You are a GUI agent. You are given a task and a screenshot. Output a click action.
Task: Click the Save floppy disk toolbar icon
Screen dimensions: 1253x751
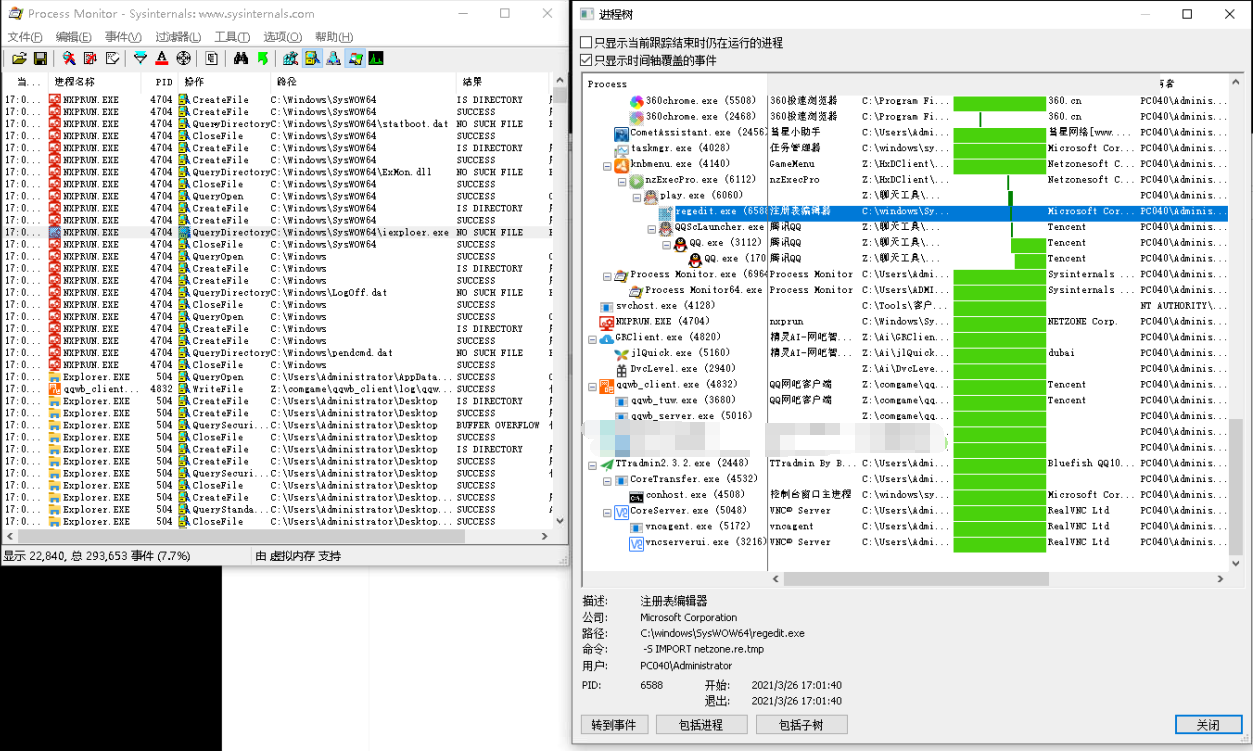pyautogui.click(x=40, y=58)
